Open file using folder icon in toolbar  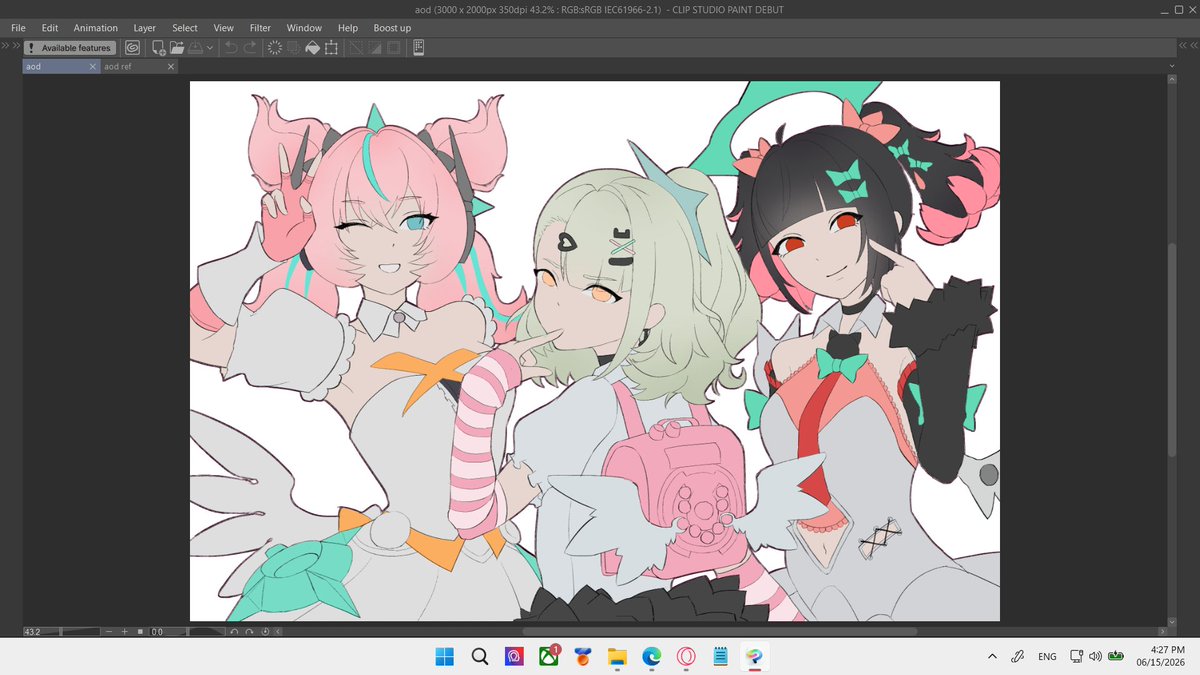coord(177,48)
